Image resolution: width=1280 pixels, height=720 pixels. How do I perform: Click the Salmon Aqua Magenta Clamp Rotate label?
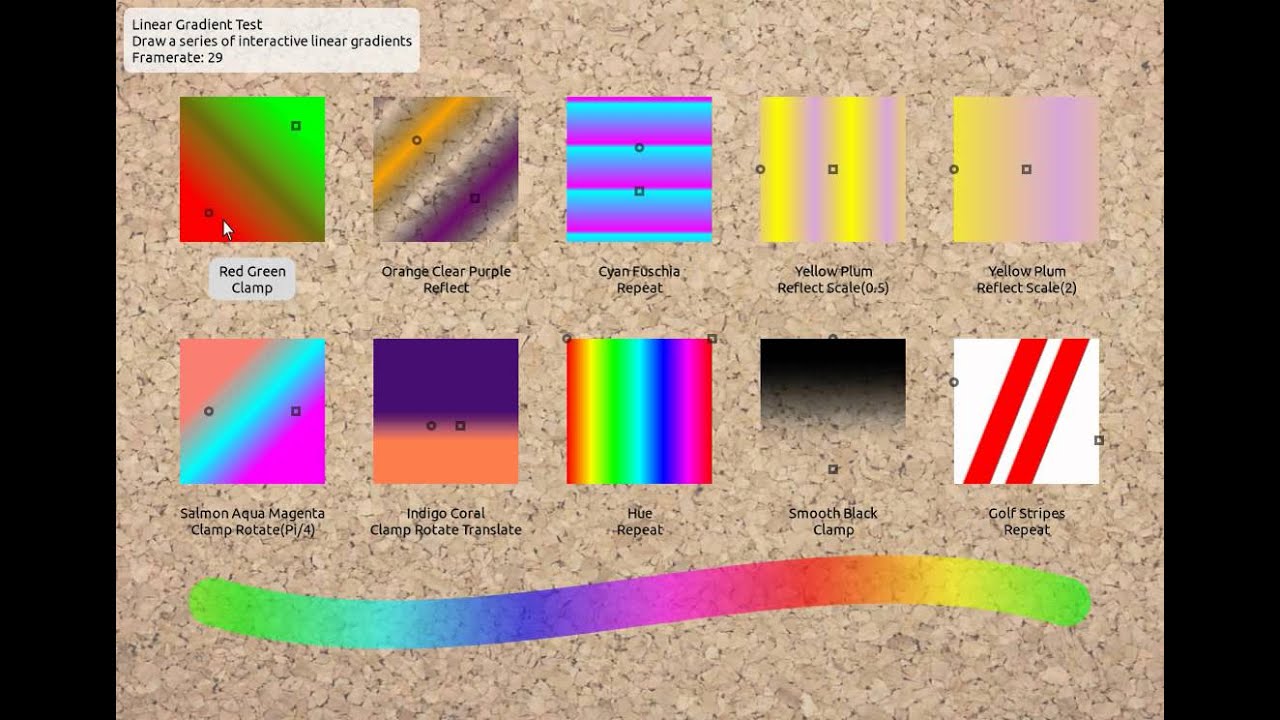coord(252,521)
